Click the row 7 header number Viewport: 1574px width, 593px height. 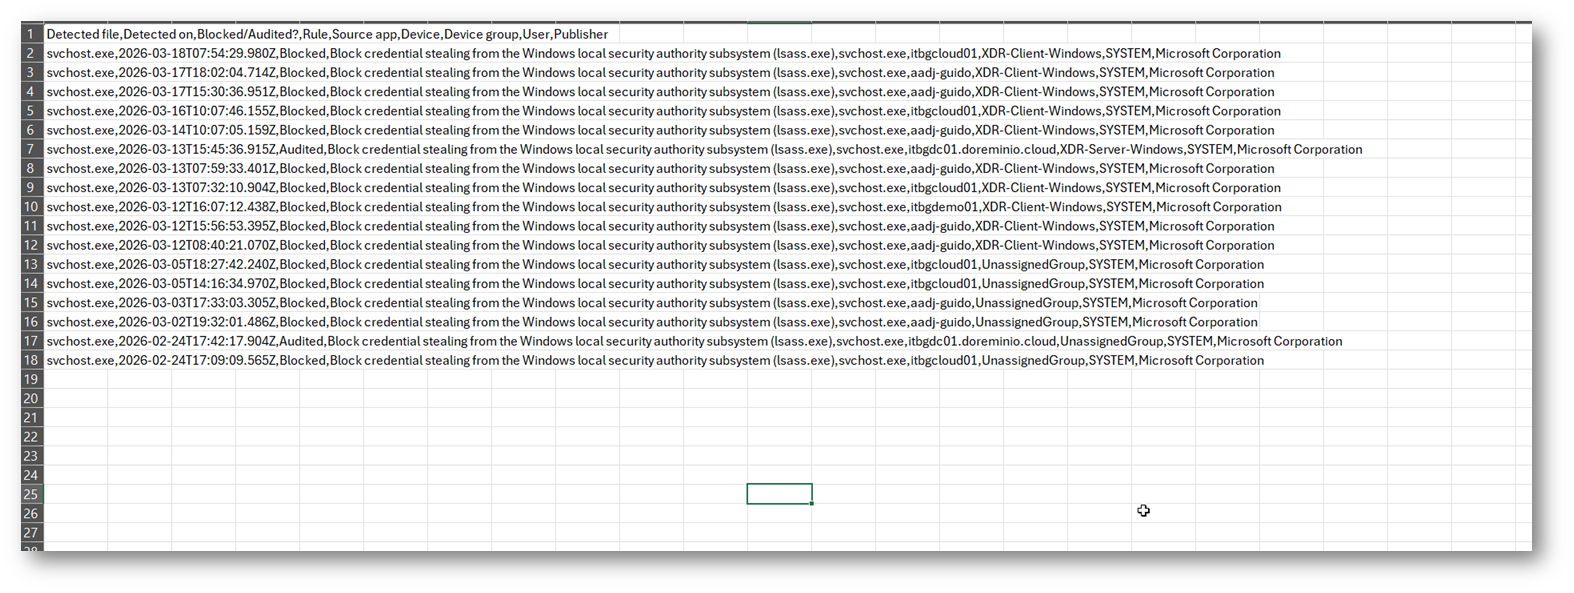coord(31,149)
